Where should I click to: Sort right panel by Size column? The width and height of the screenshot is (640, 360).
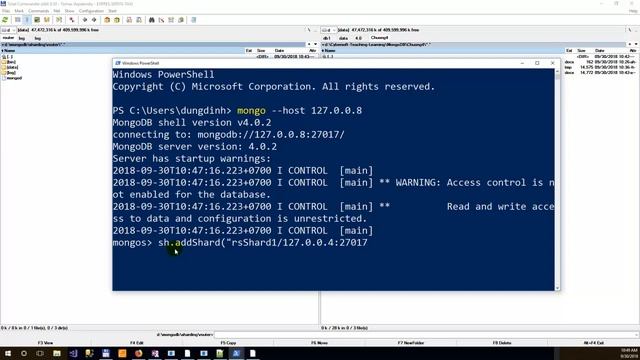click(582, 51)
